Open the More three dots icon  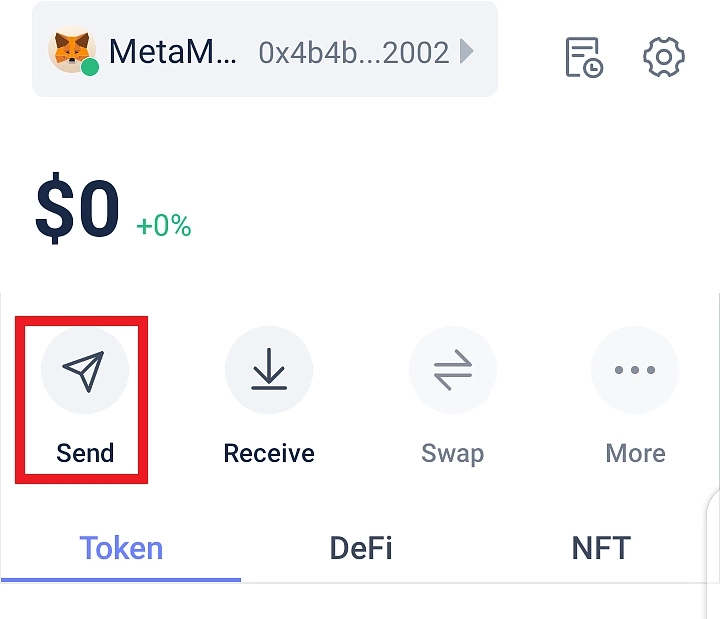point(635,370)
